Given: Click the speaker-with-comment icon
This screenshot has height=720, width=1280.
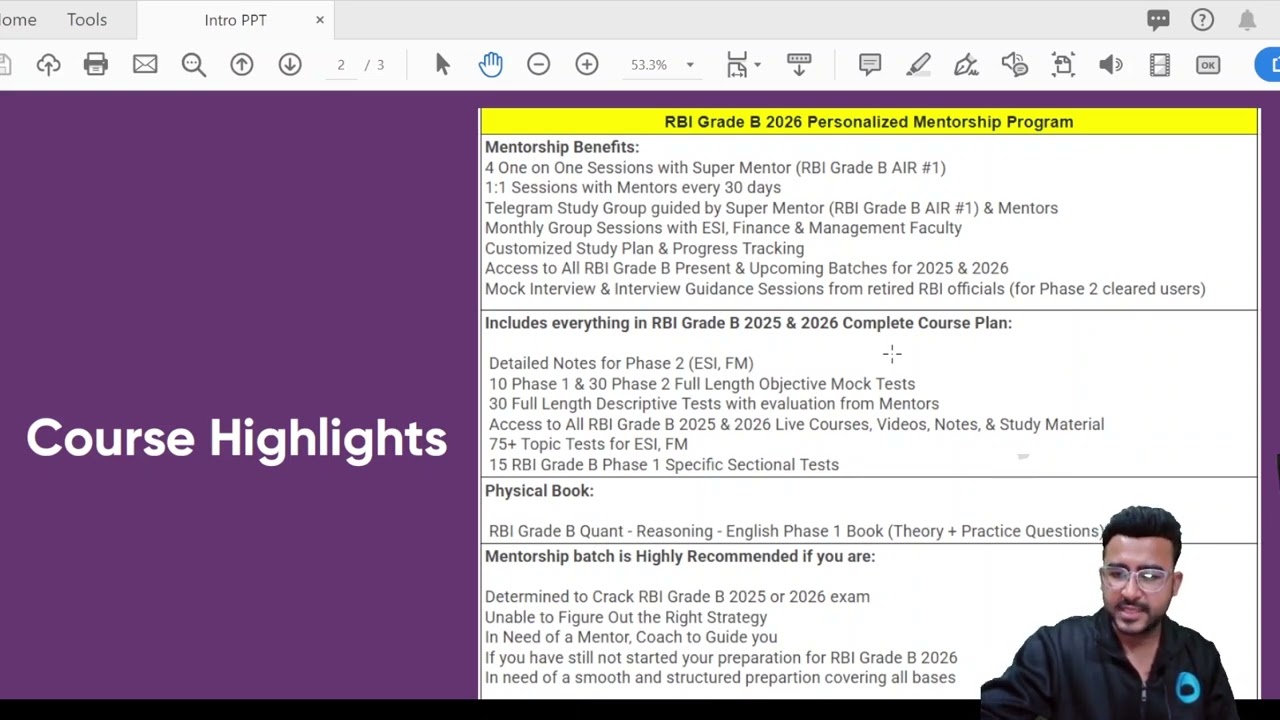Looking at the screenshot, I should (x=1015, y=65).
